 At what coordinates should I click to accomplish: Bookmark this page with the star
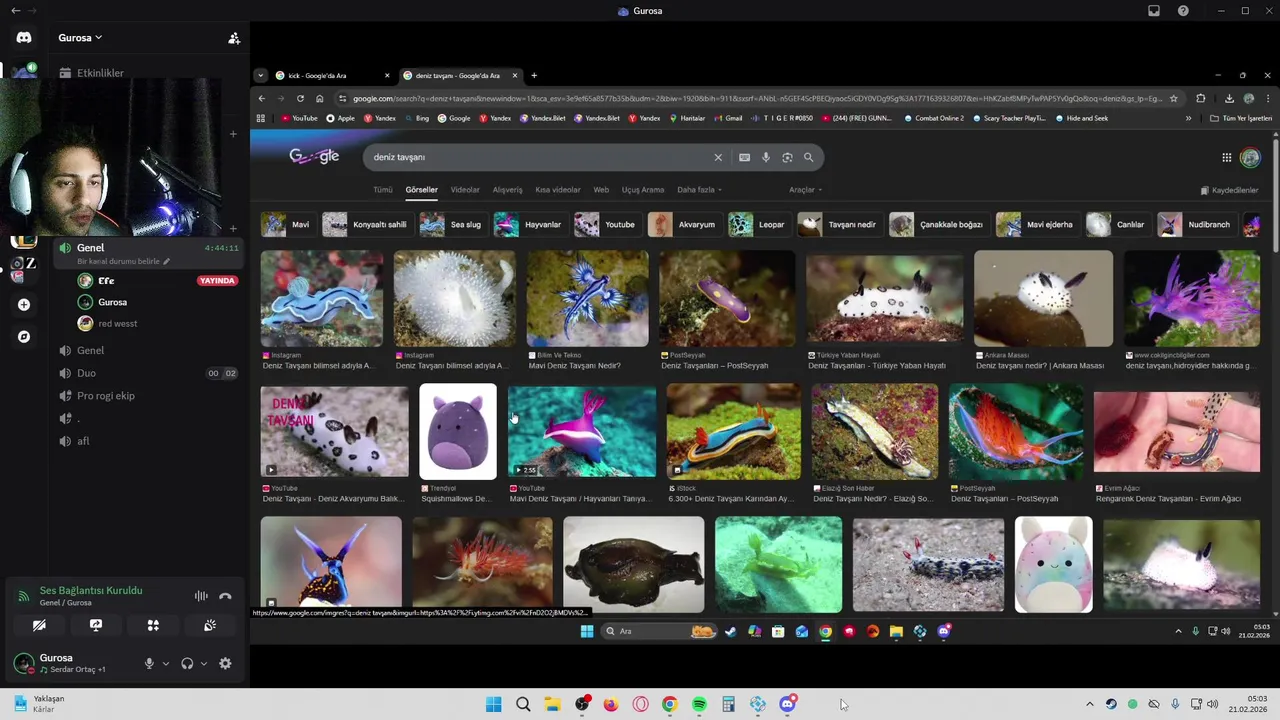(1174, 99)
